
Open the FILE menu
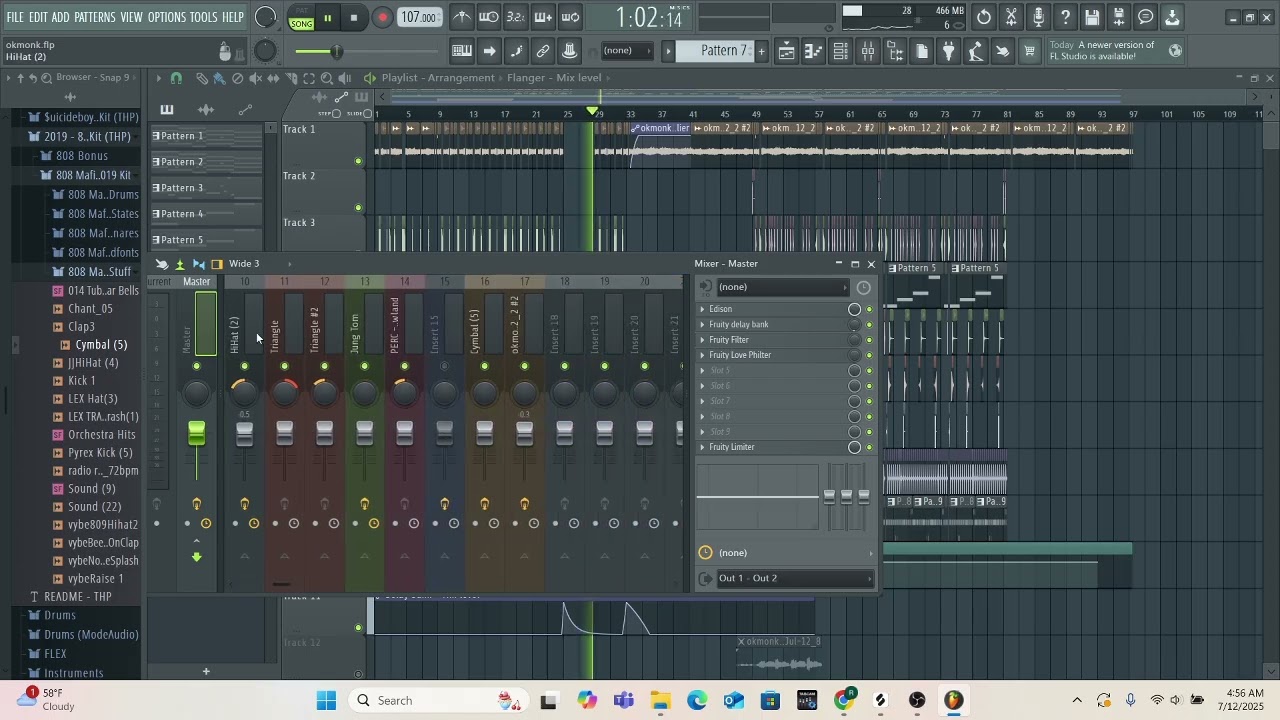pyautogui.click(x=15, y=17)
